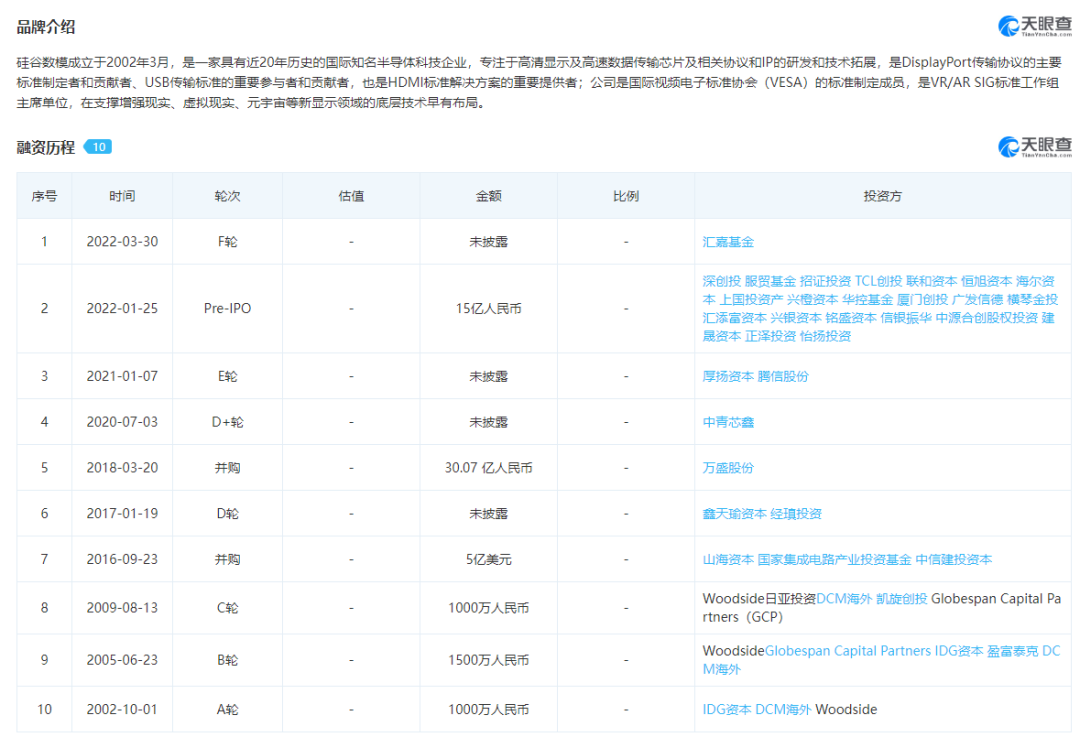Open investor link 厦门创投
The width and height of the screenshot is (1080, 737).
[922, 300]
